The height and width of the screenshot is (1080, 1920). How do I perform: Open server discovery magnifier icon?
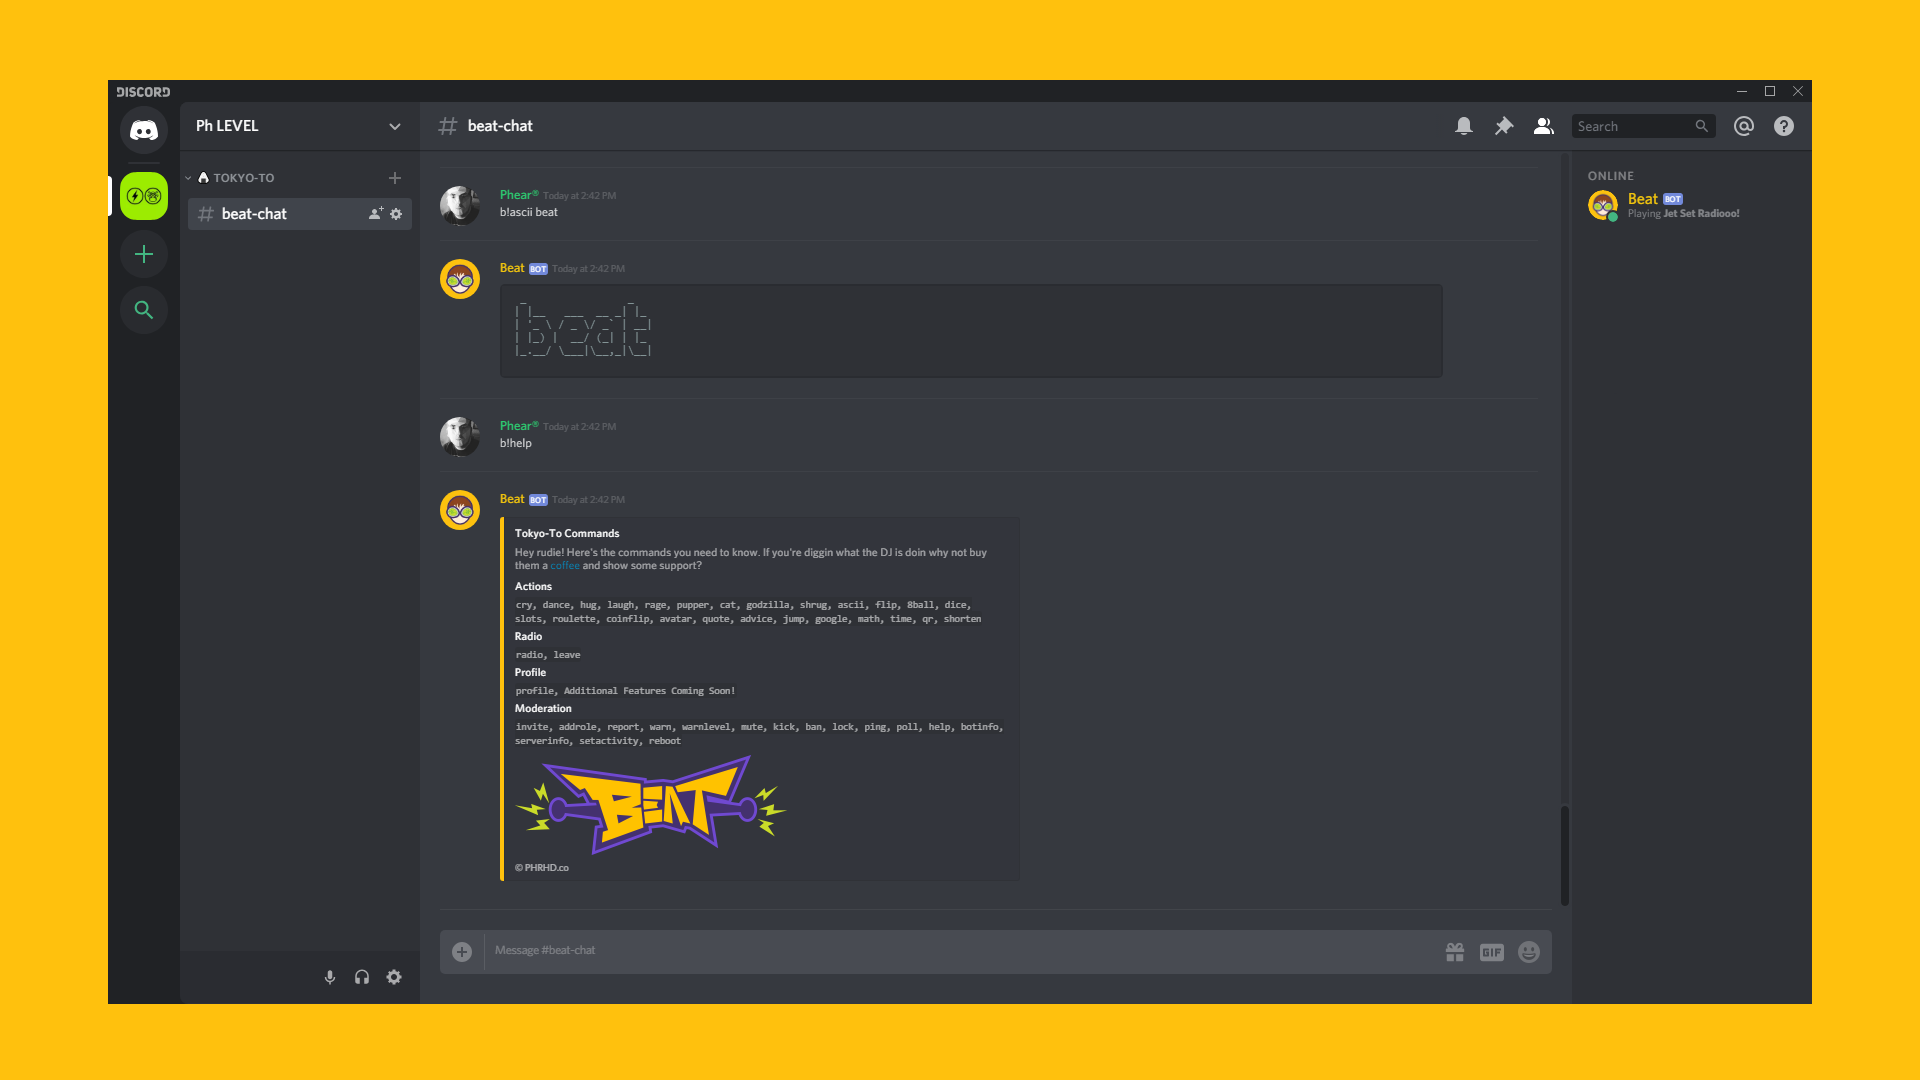tap(144, 310)
